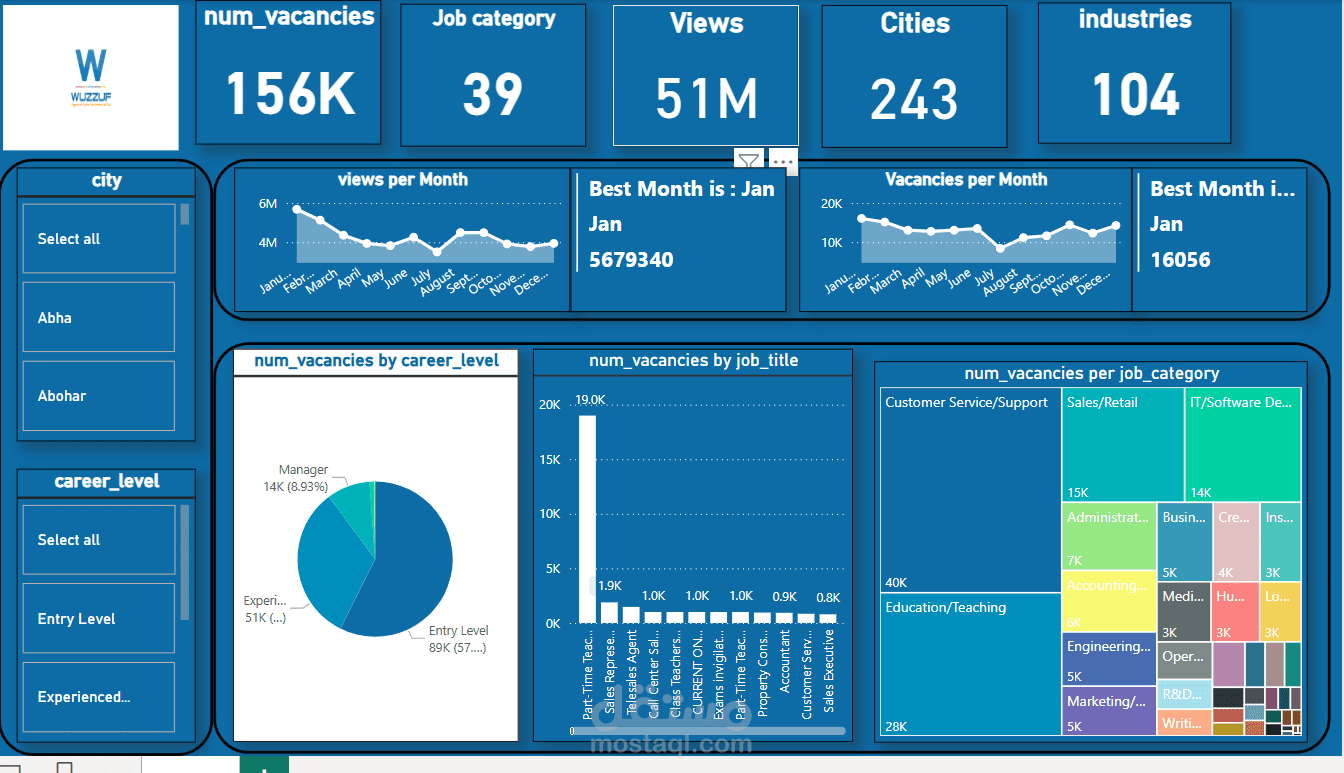Select the Views 51M card
This screenshot has width=1344, height=773.
(x=706, y=75)
